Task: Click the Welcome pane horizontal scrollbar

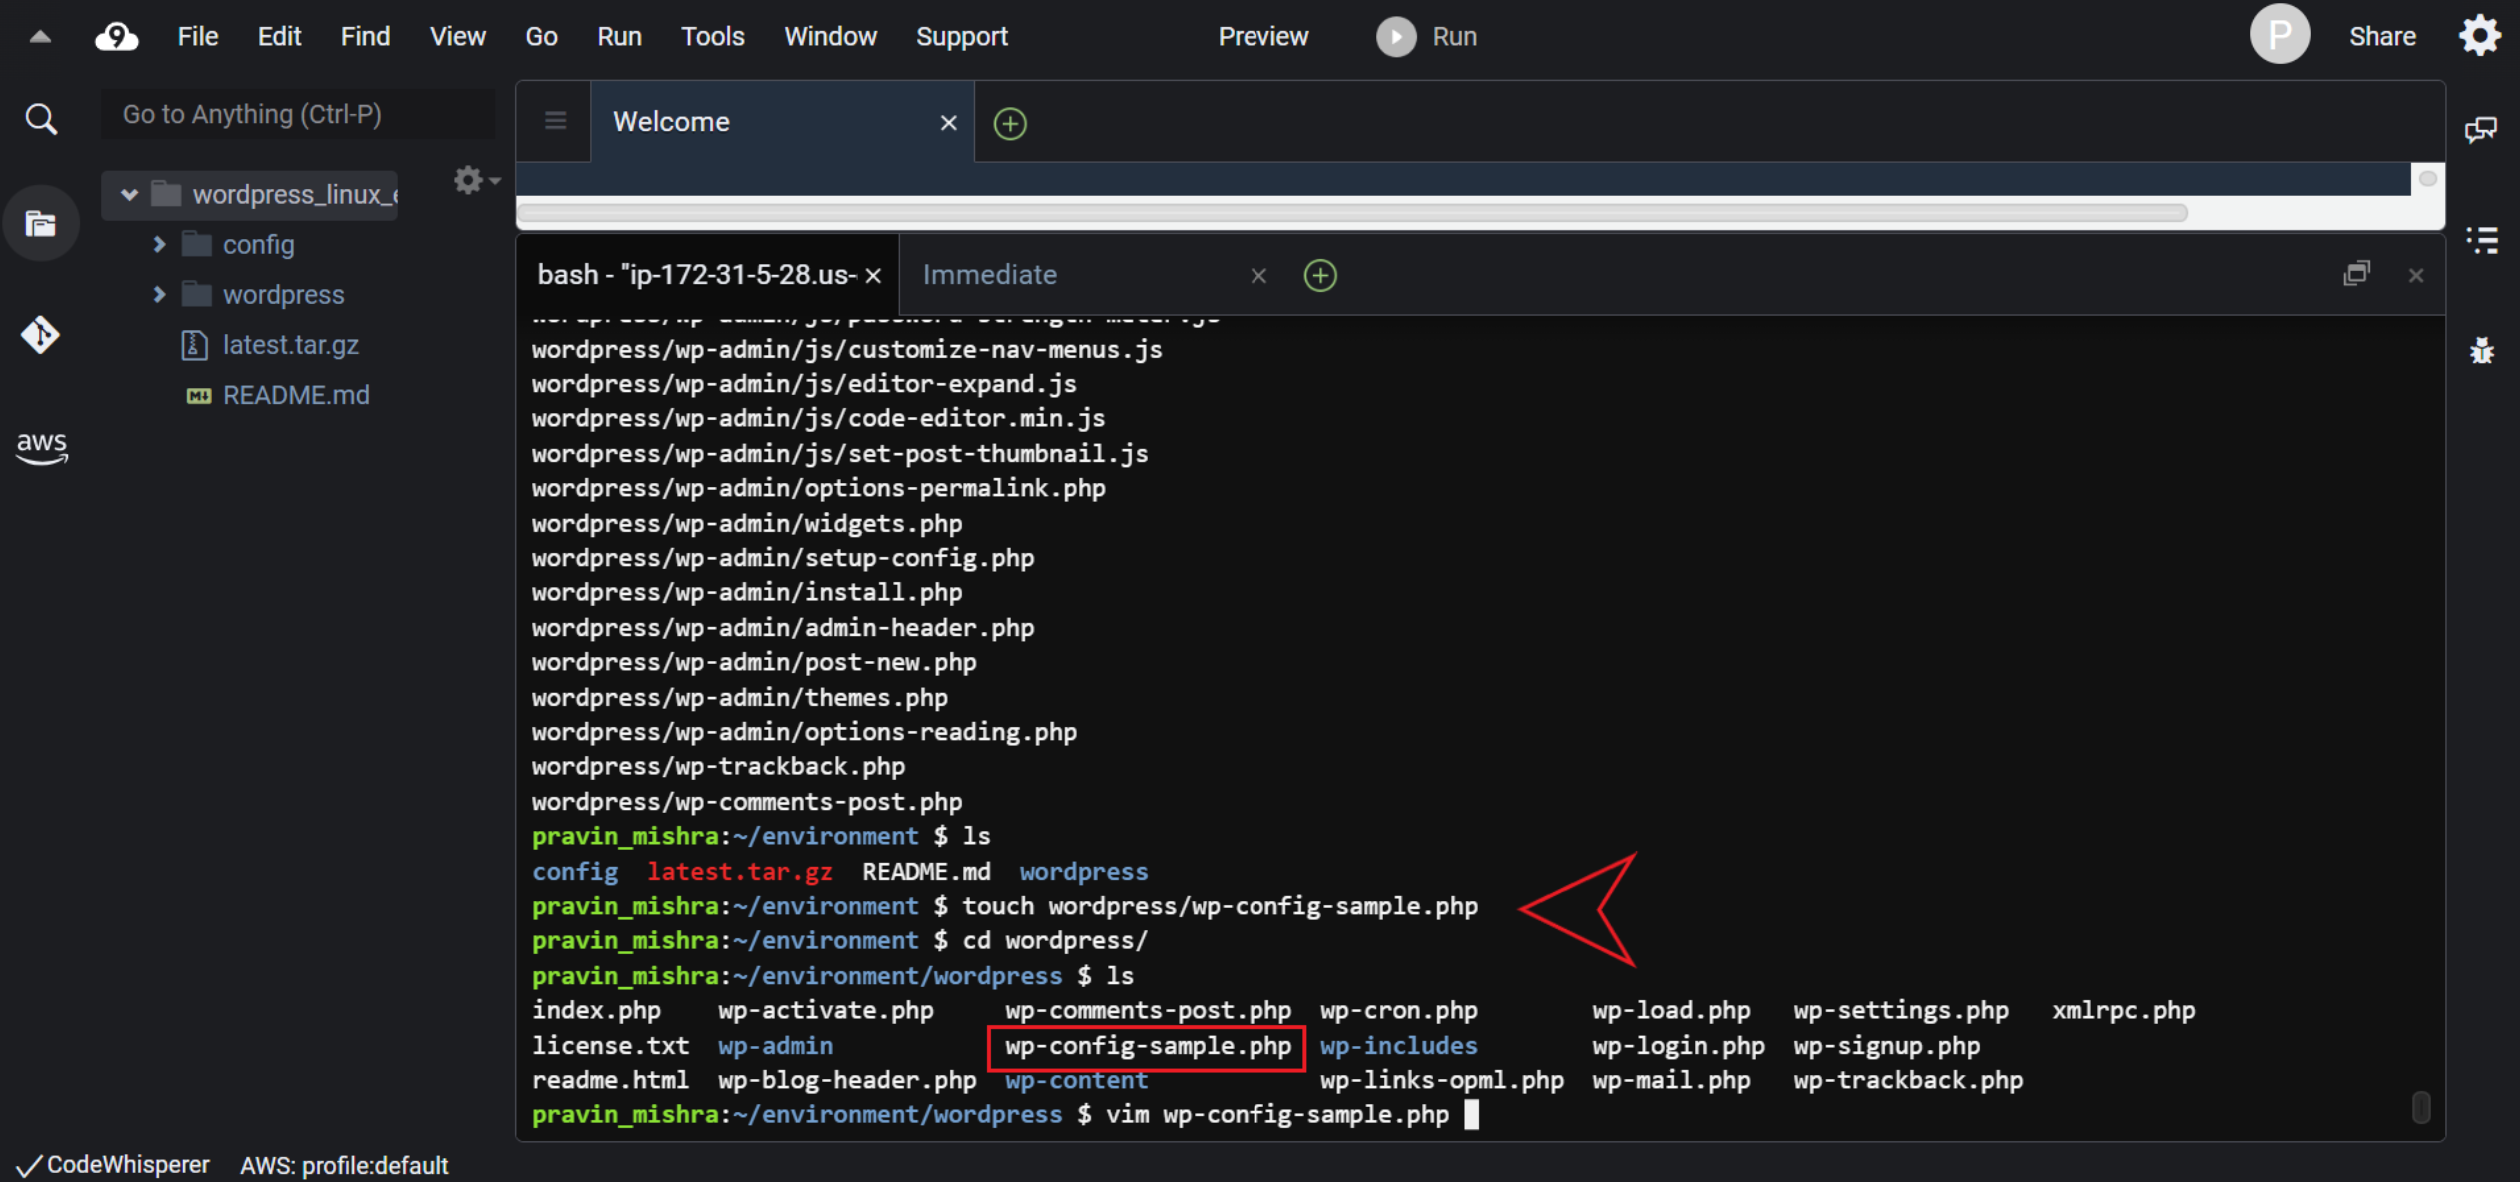Action: (1352, 213)
